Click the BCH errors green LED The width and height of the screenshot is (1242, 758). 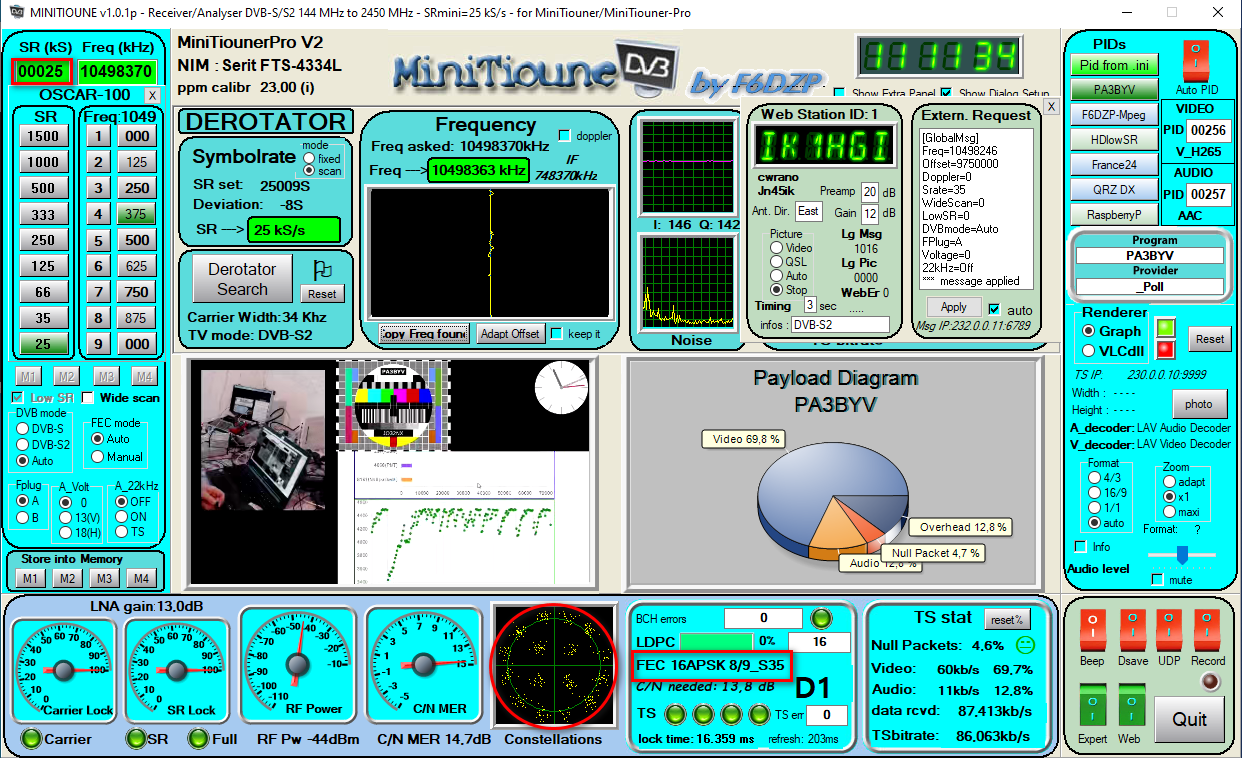[x=820, y=618]
